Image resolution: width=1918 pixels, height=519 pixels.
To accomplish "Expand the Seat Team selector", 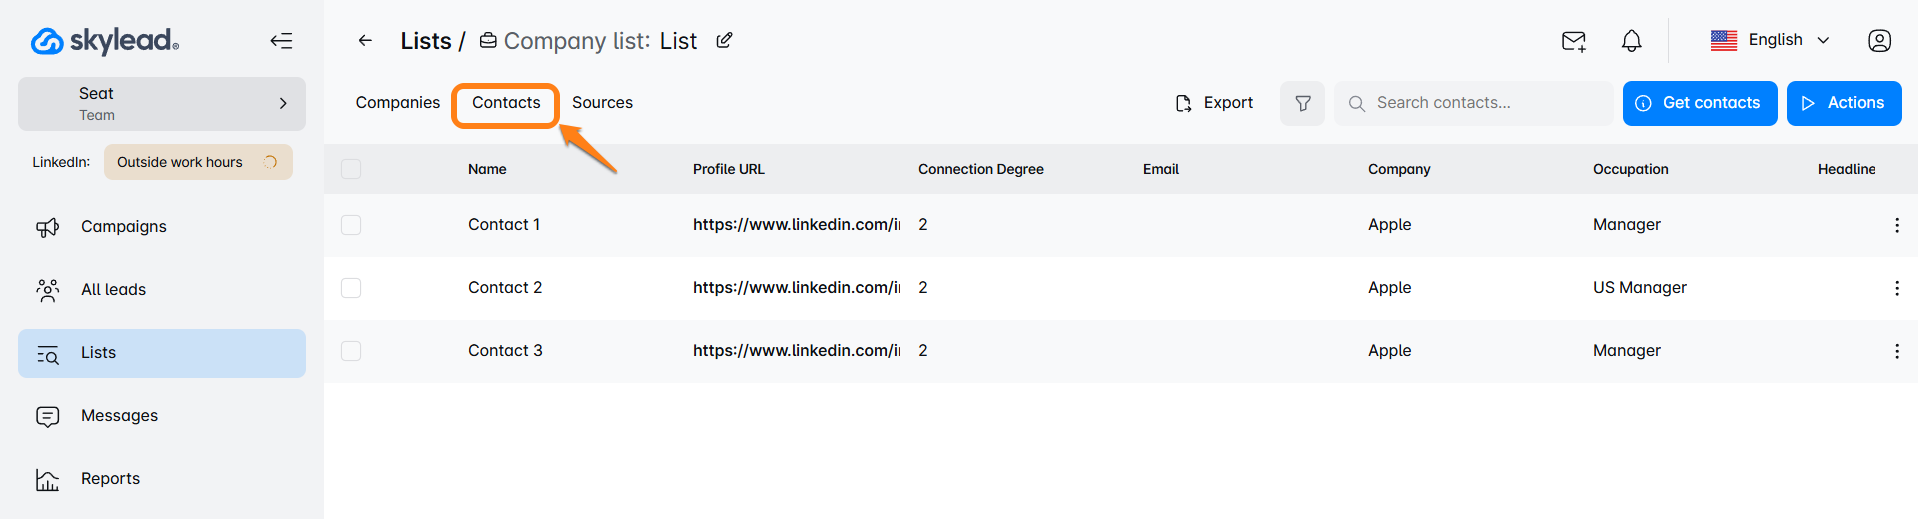I will [162, 104].
